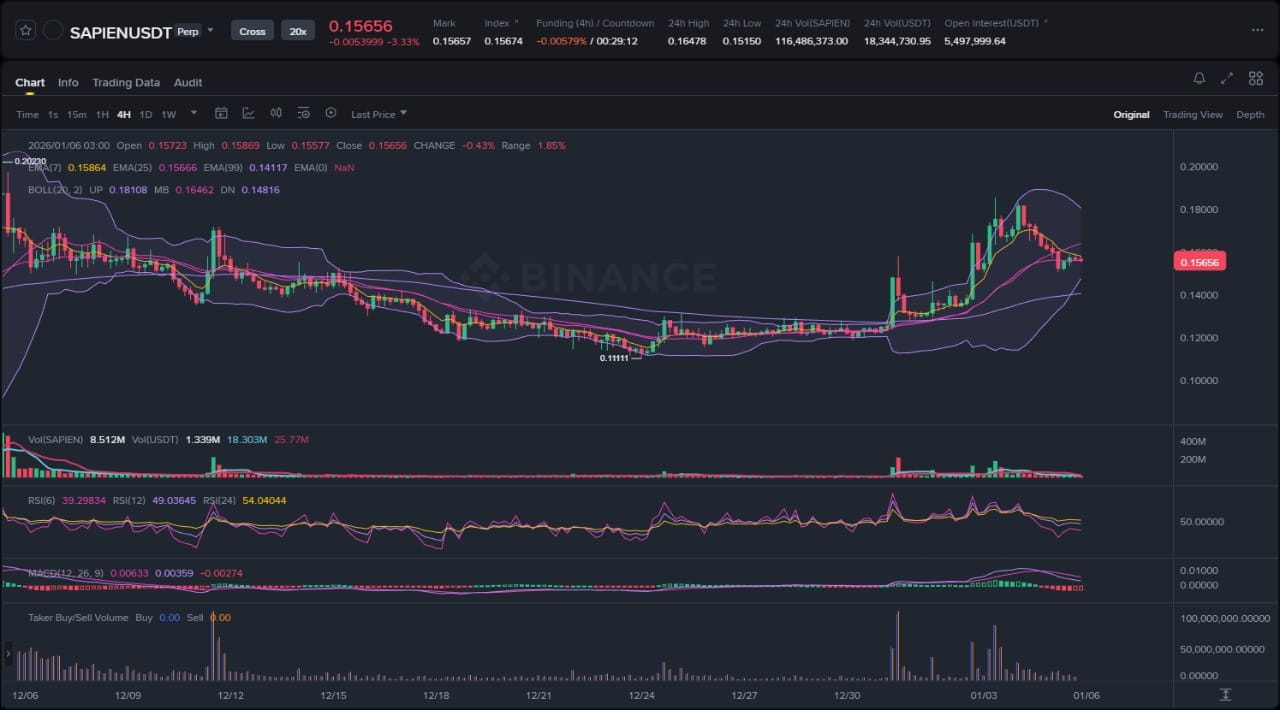This screenshot has height=710, width=1280.
Task: Click the Taker Buy/Sell Volume label
Action: pyautogui.click(x=78, y=618)
